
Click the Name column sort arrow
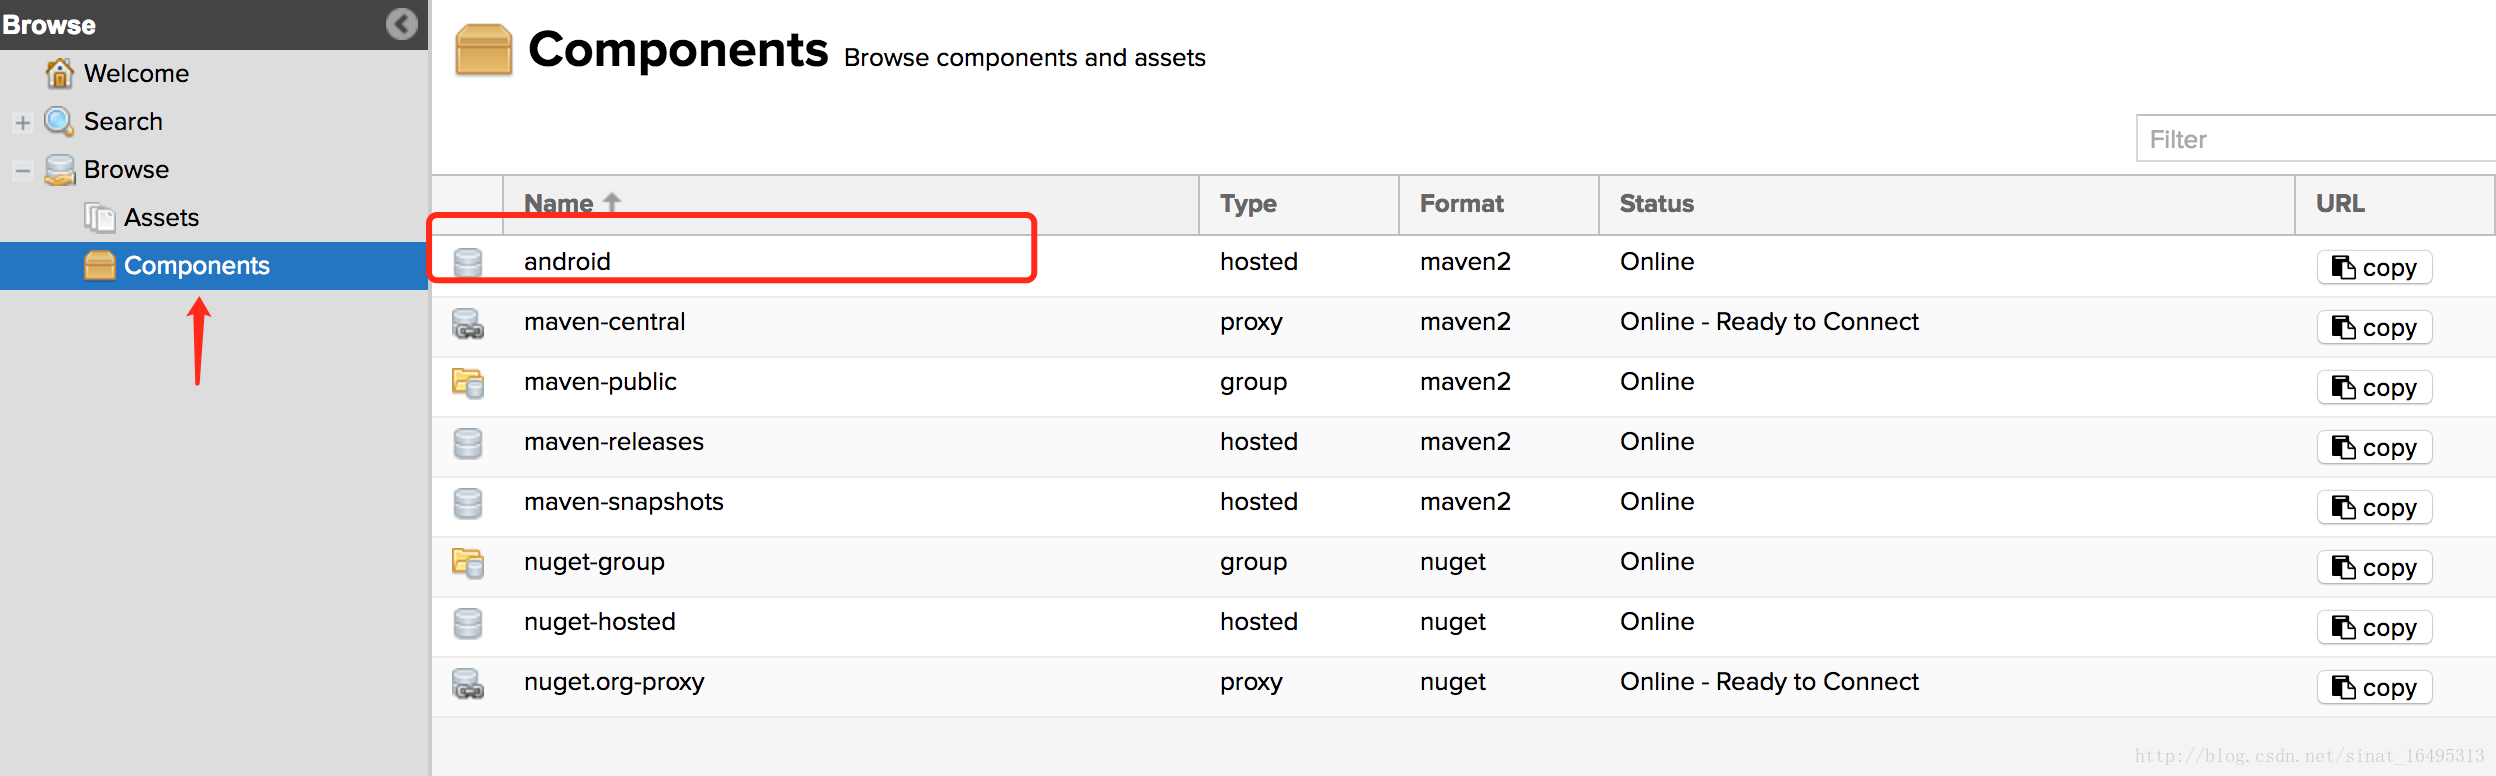612,202
